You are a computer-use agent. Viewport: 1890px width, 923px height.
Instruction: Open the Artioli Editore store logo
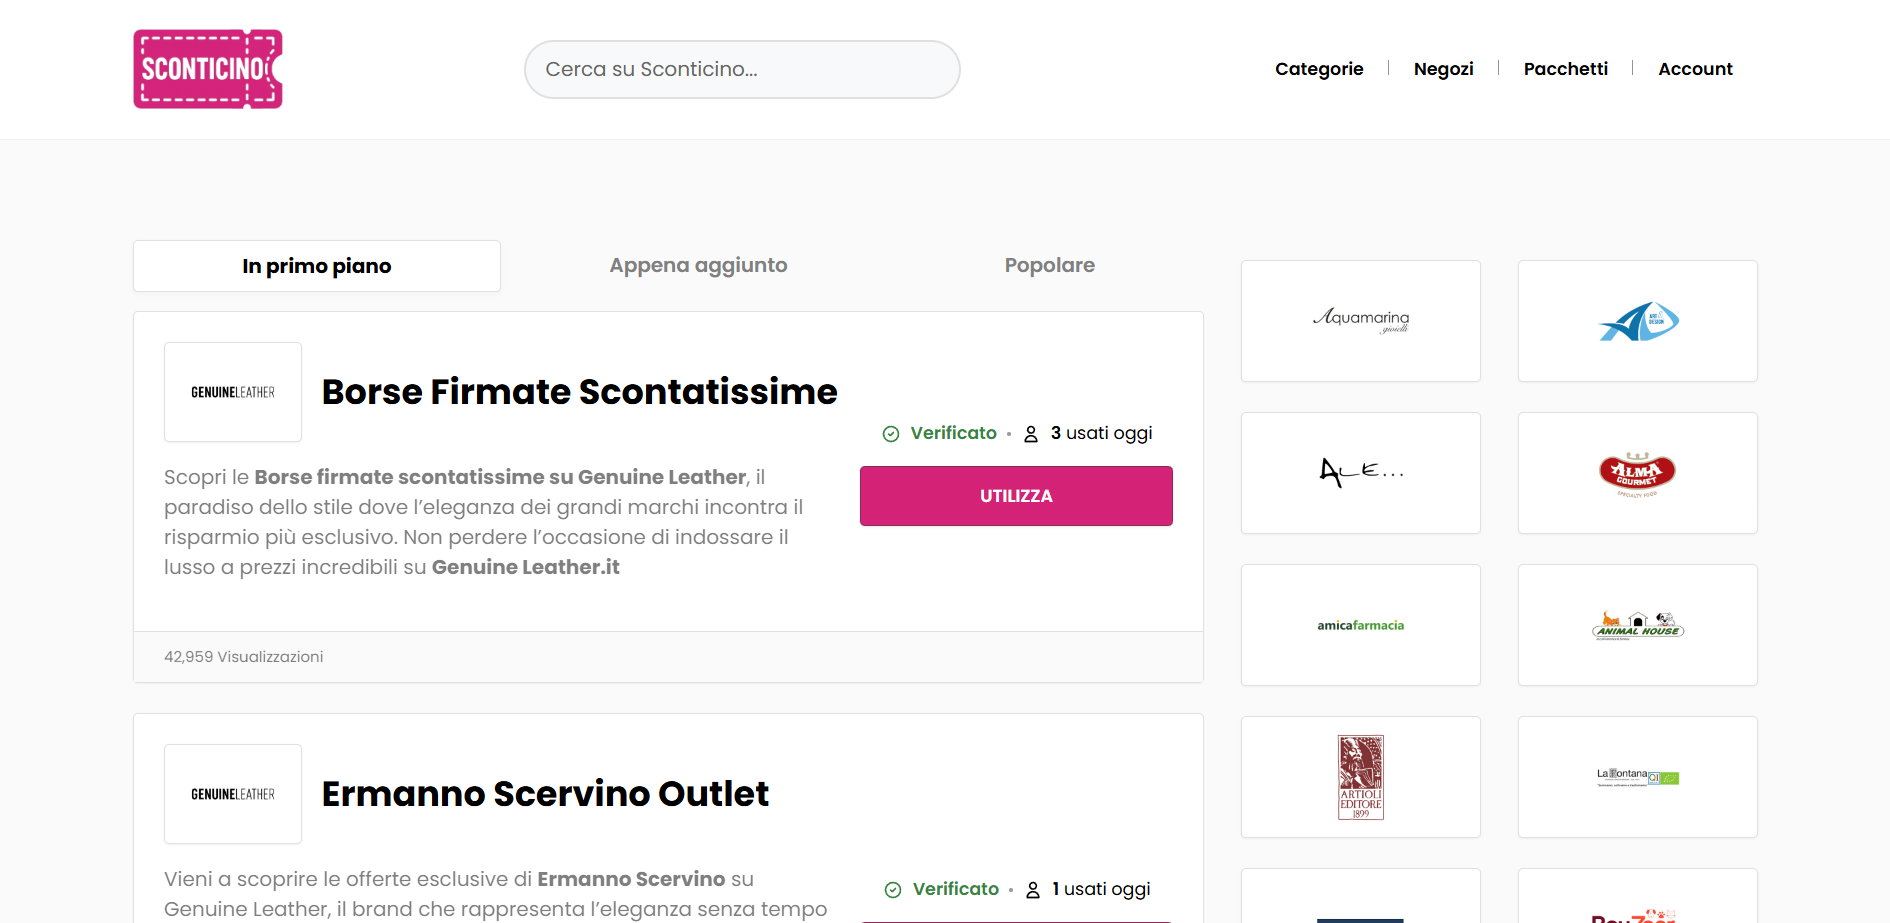[1360, 777]
